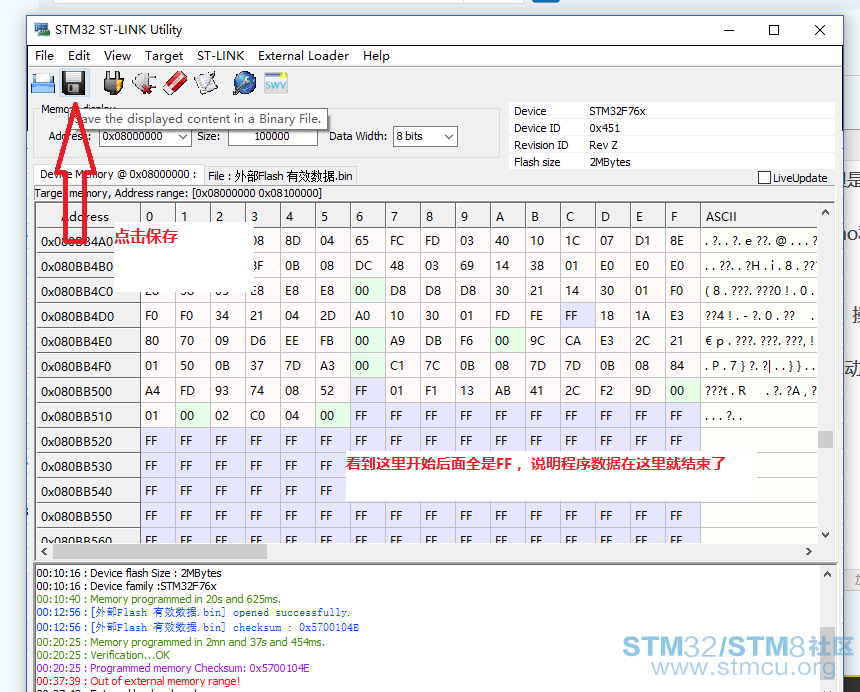Click the Size input field showing 100000

click(273, 137)
